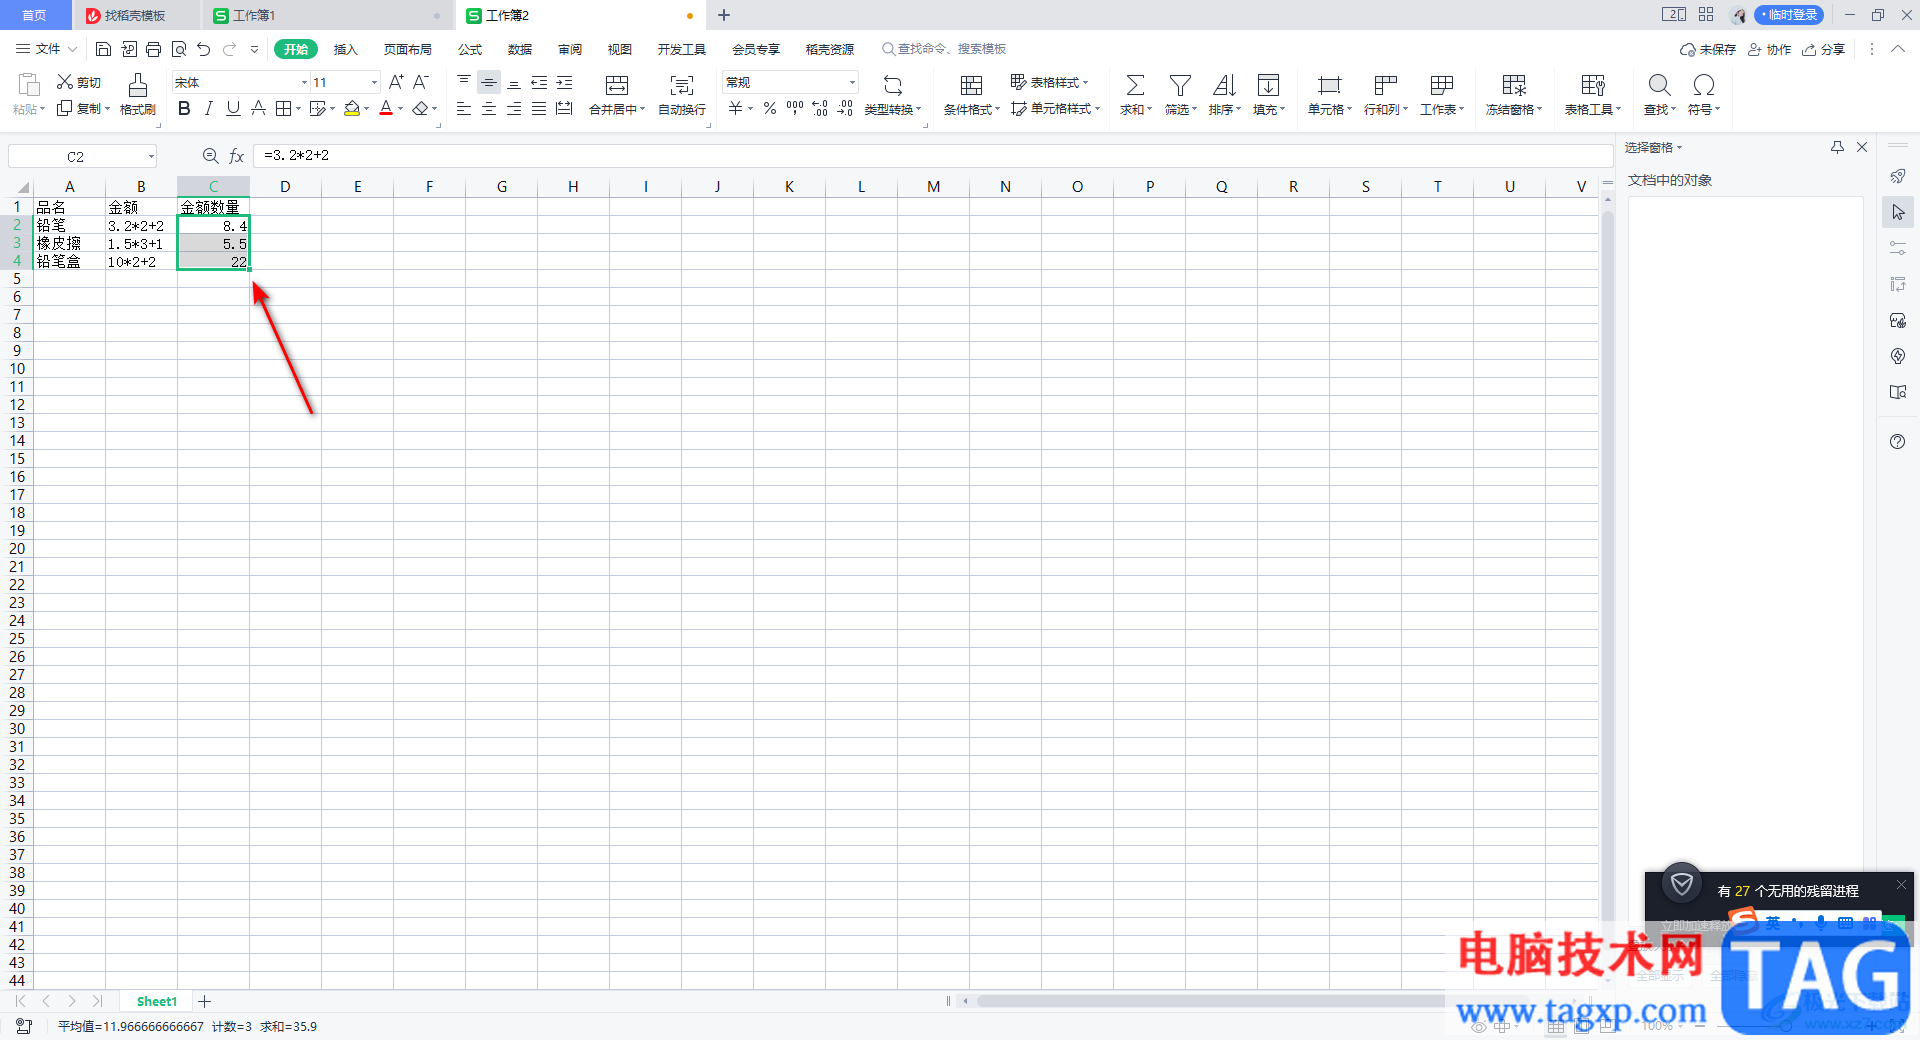
Task: Open the 页面布局 ribbon tab
Action: (x=408, y=49)
